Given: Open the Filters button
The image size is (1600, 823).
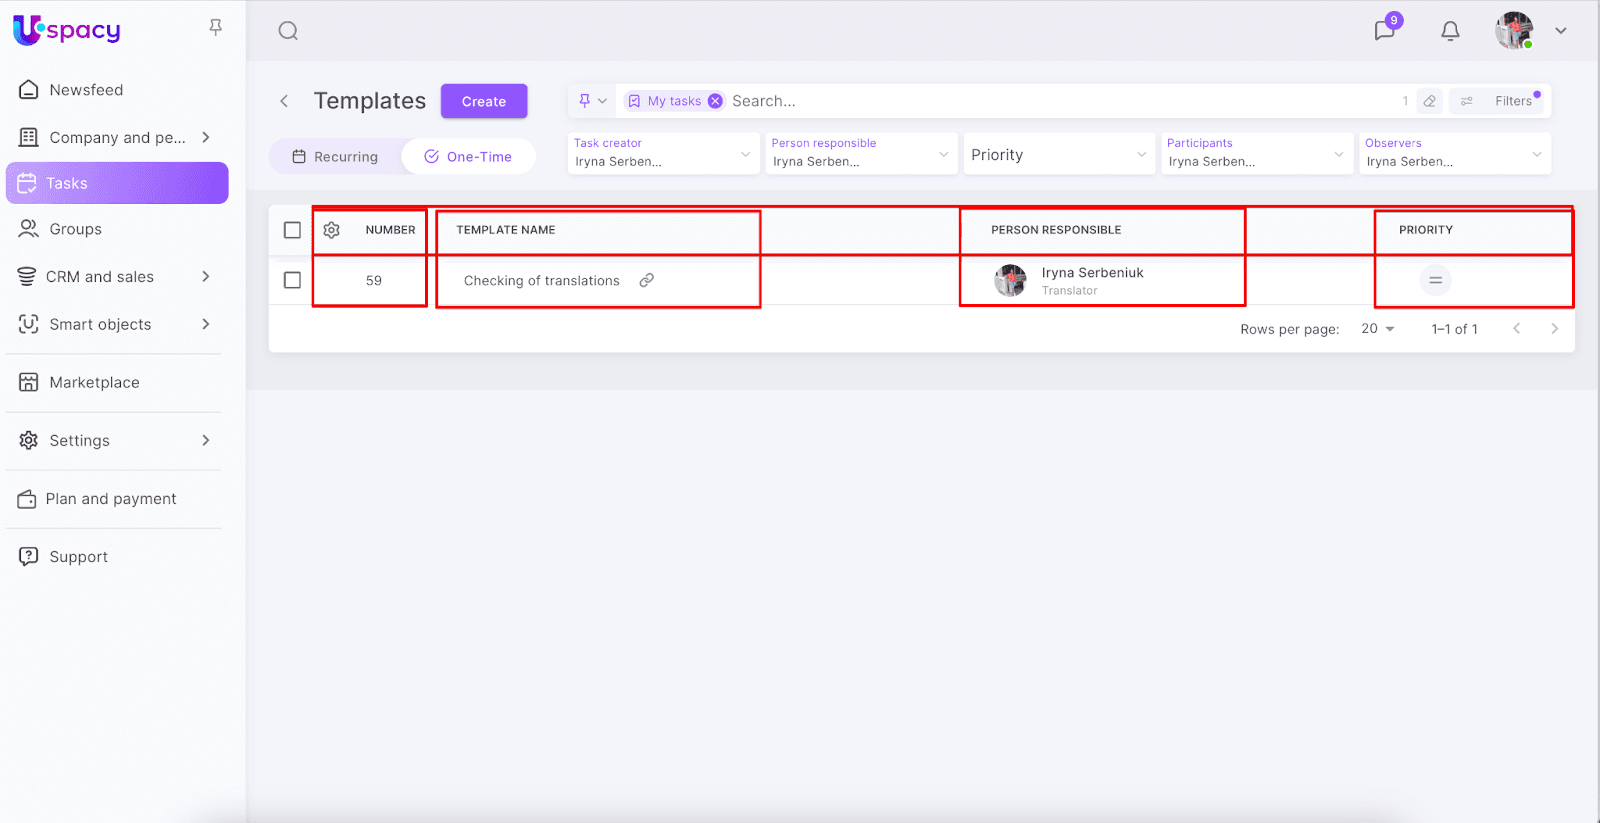Looking at the screenshot, I should pyautogui.click(x=1500, y=101).
